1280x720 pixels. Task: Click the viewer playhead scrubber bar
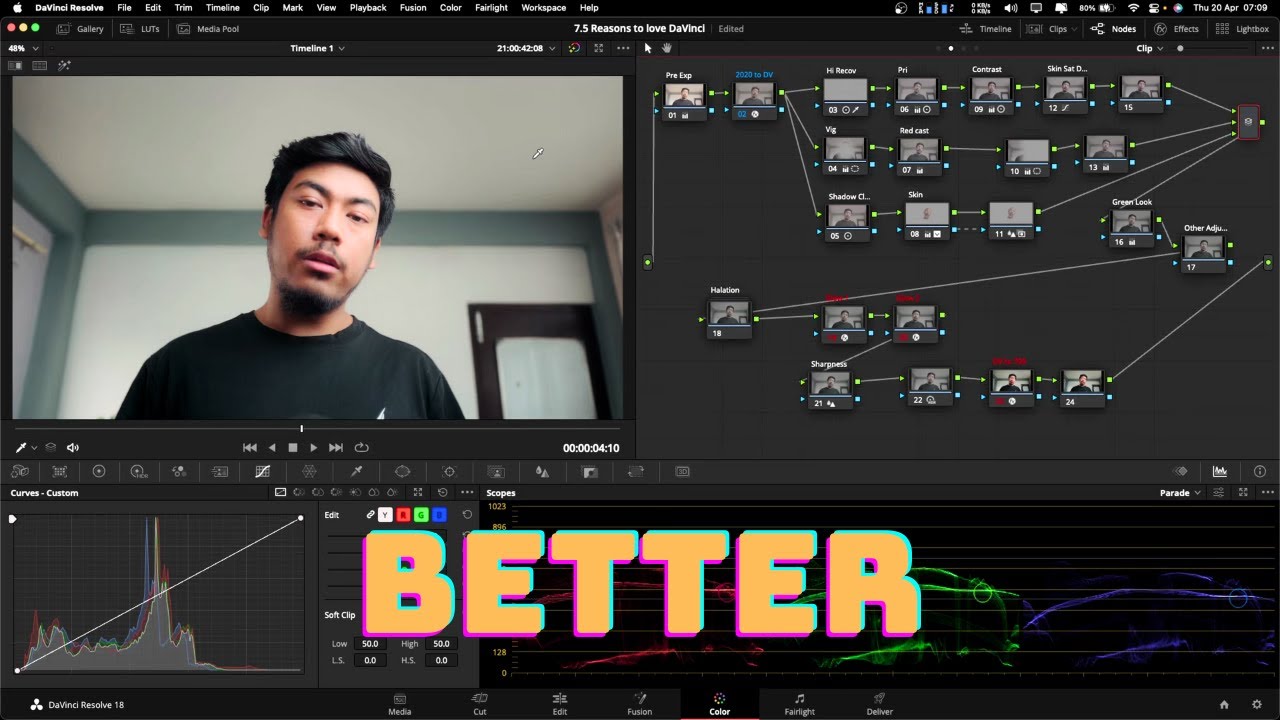pos(317,429)
